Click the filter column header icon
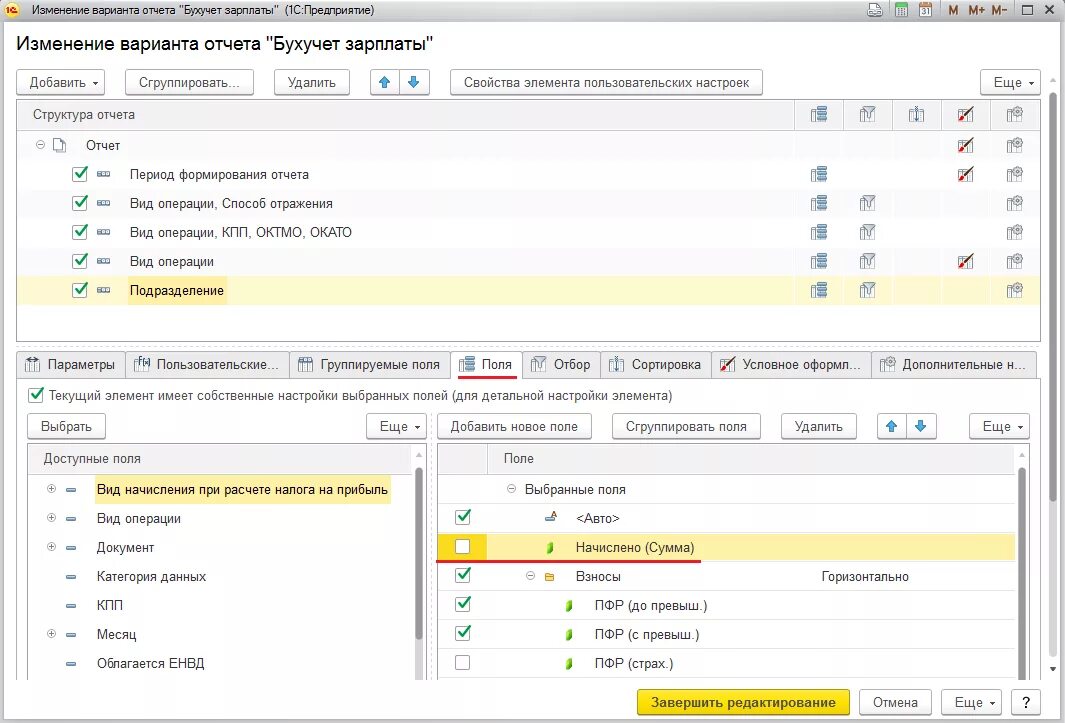This screenshot has height=723, width=1065. tap(867, 114)
